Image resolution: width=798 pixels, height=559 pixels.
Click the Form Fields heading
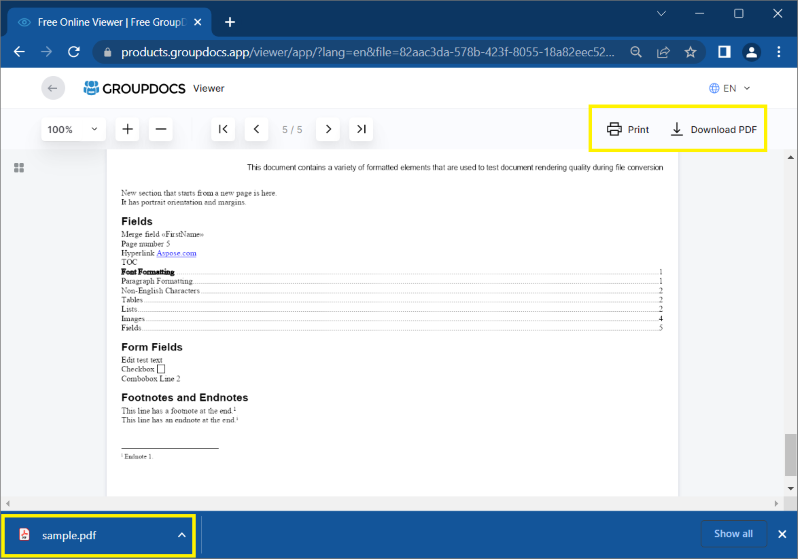coord(152,347)
